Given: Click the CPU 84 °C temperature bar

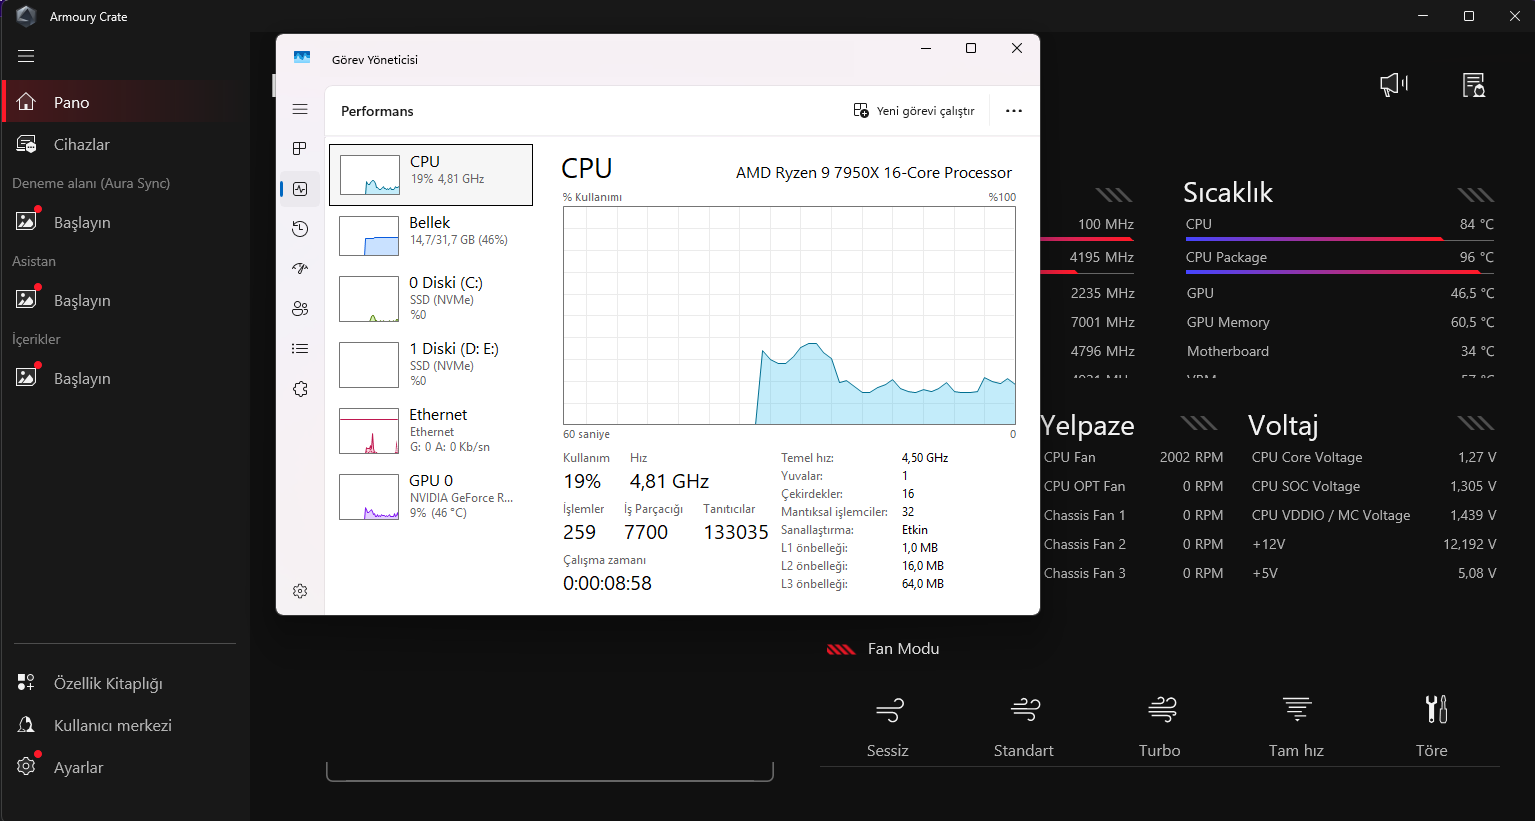Looking at the screenshot, I should click(x=1340, y=239).
